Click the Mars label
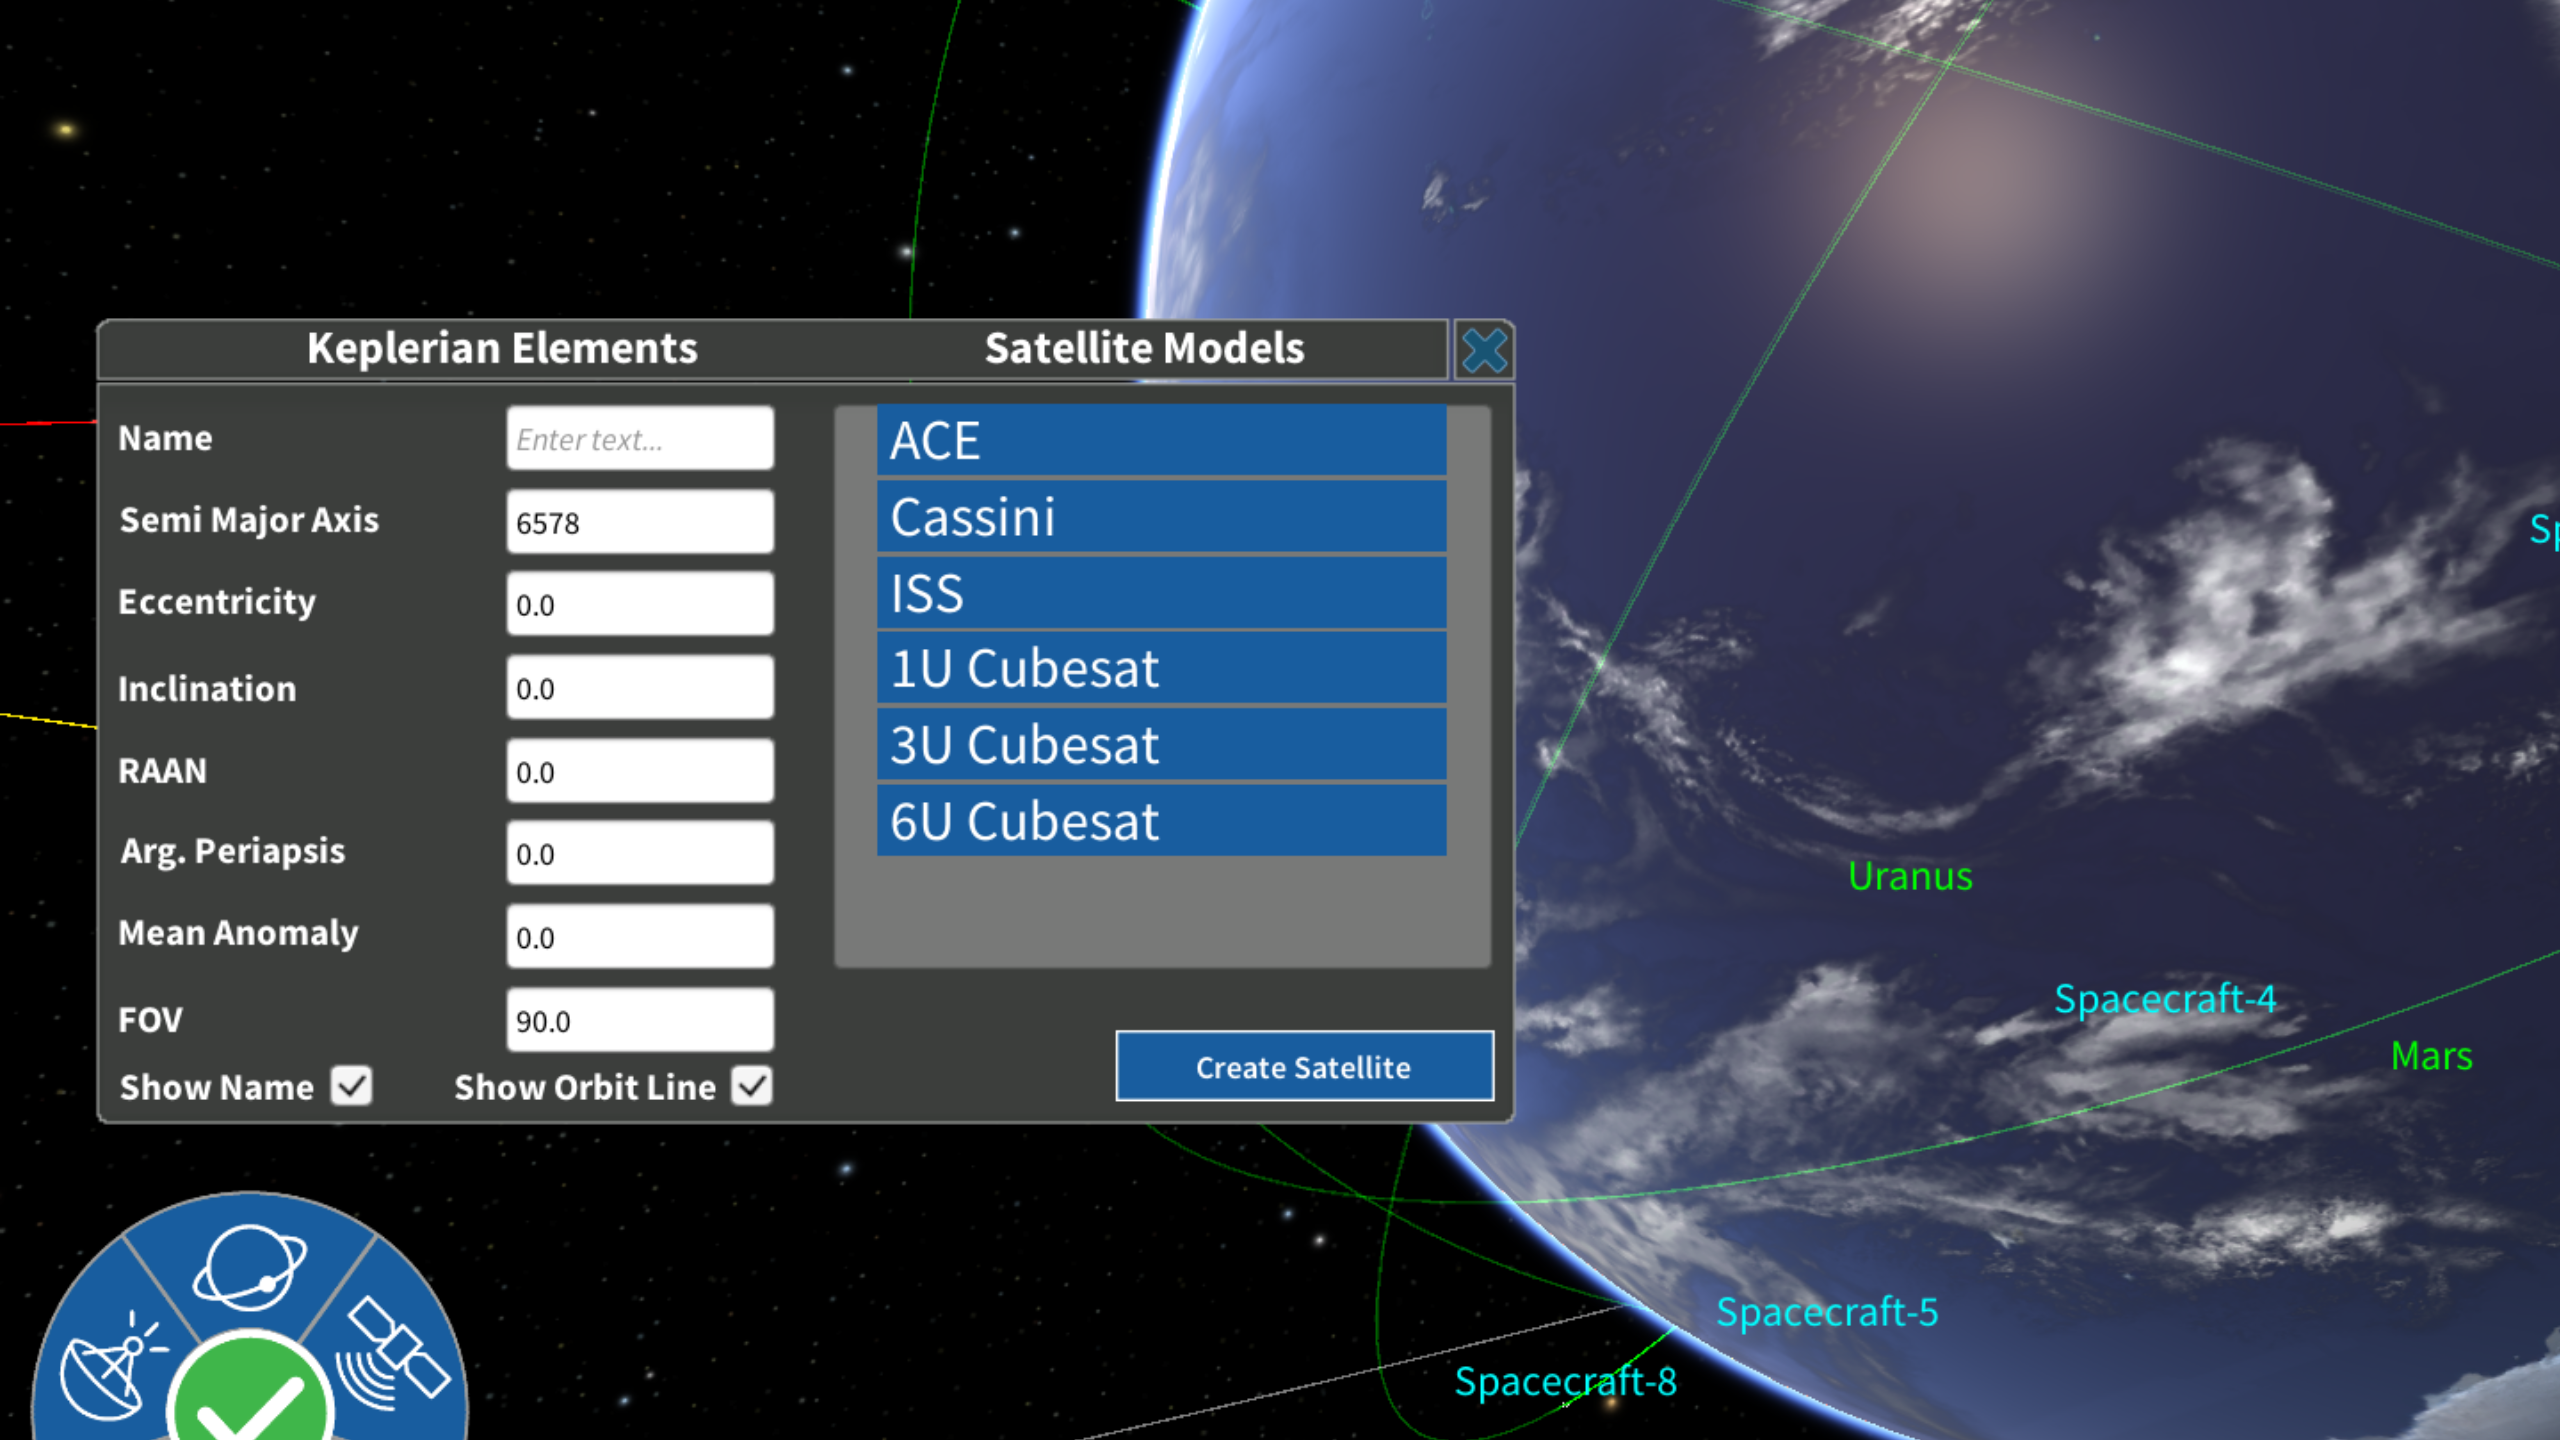 pos(2431,1056)
